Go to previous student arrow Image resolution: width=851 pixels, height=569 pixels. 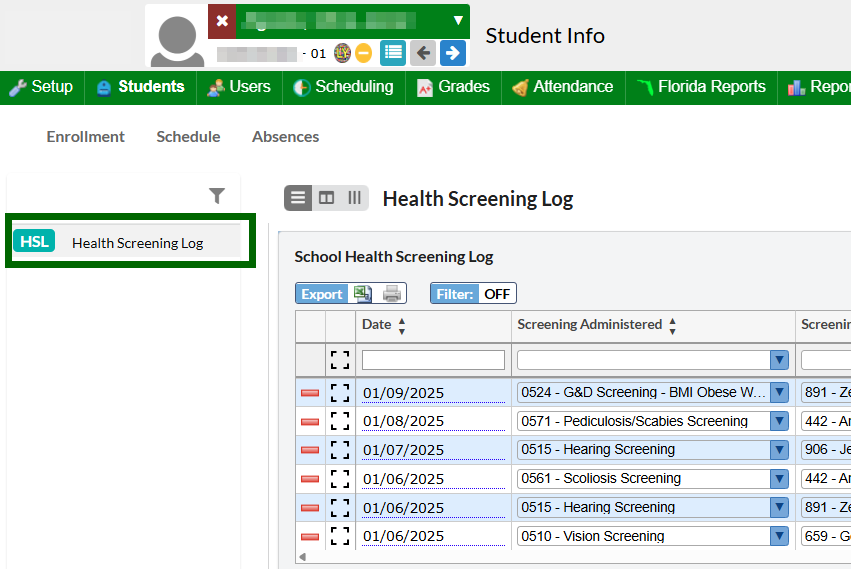423,53
